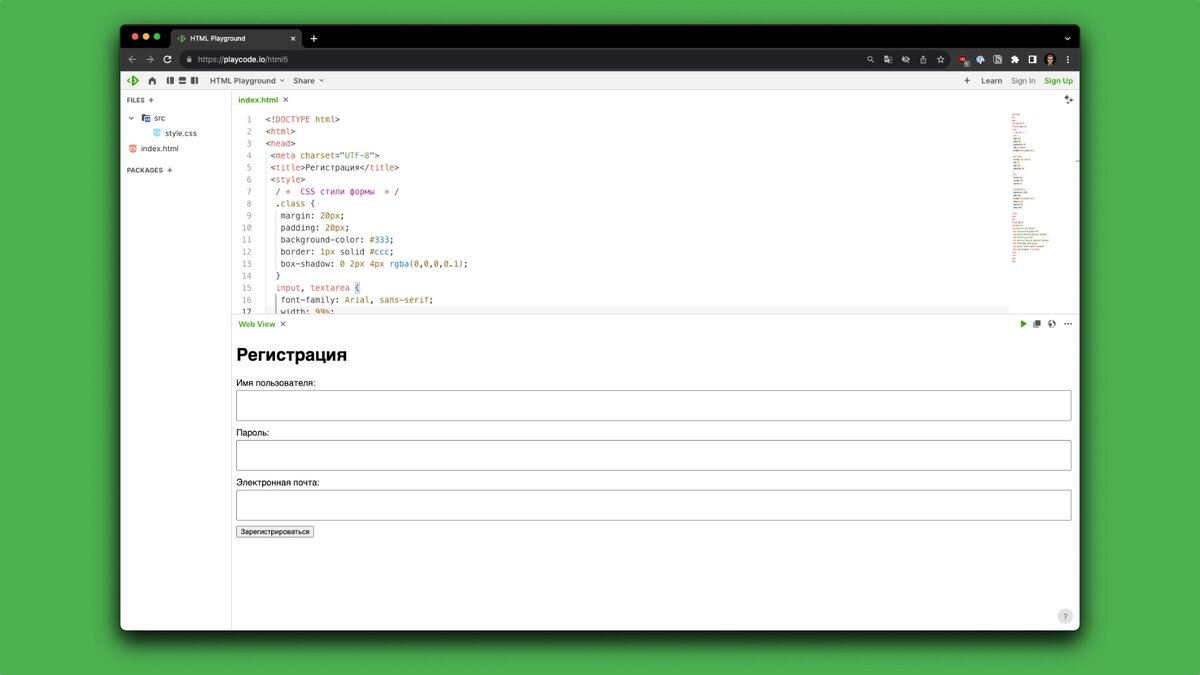Click the globe icon in Web View toolbar
Screen dimensions: 1200x675
pyautogui.click(x=1052, y=324)
